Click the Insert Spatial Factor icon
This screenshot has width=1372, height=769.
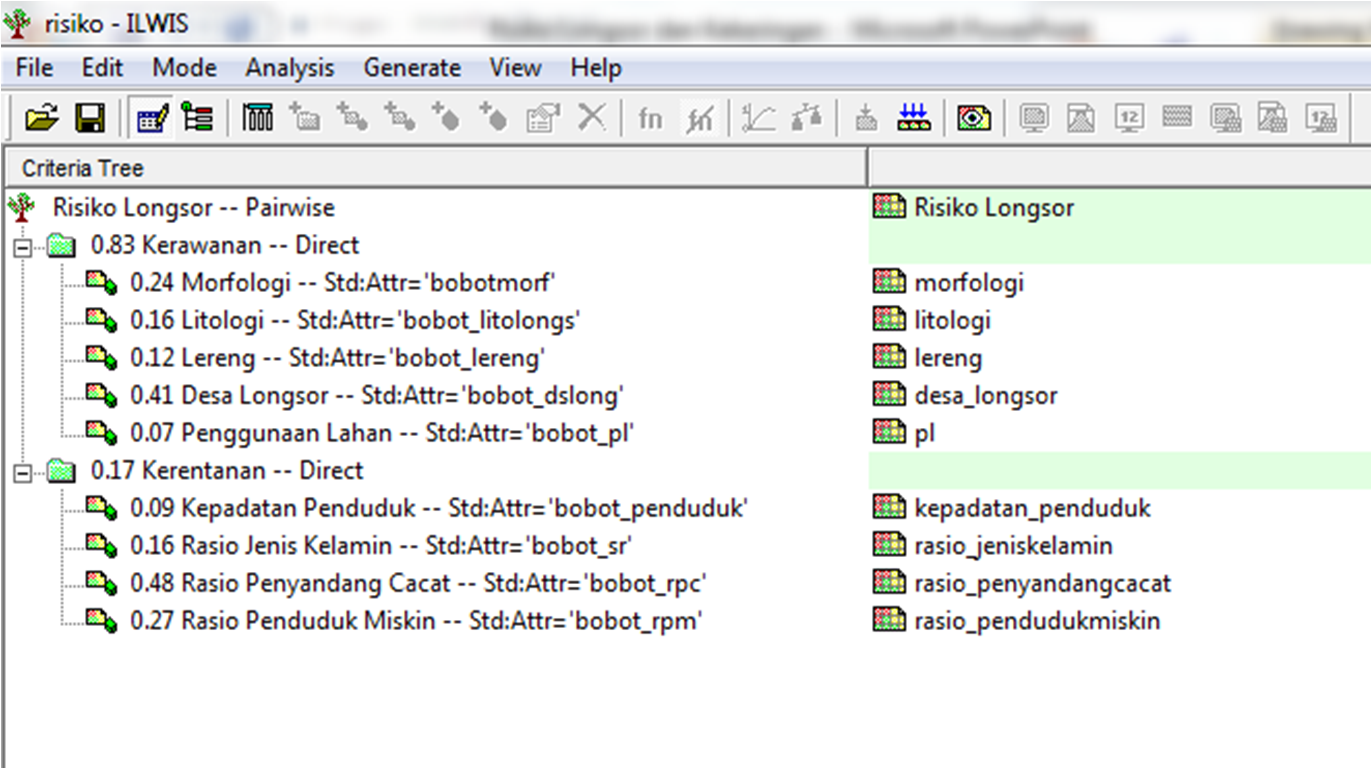click(x=353, y=119)
